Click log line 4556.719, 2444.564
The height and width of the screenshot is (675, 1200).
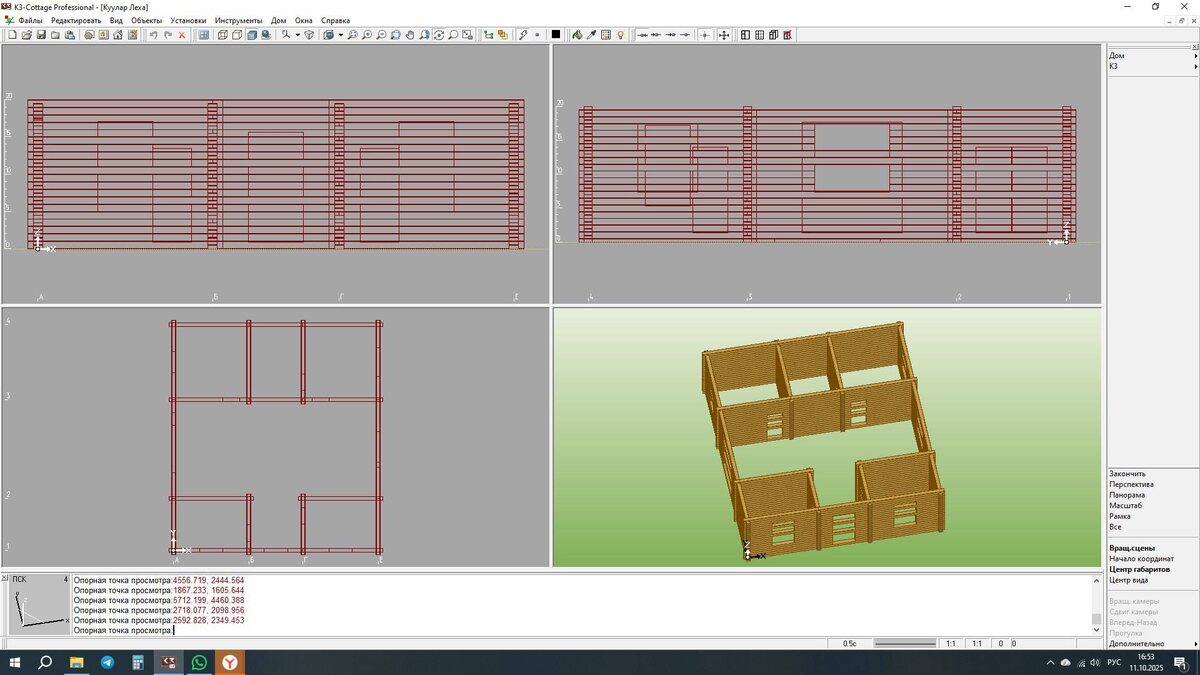tap(158, 580)
